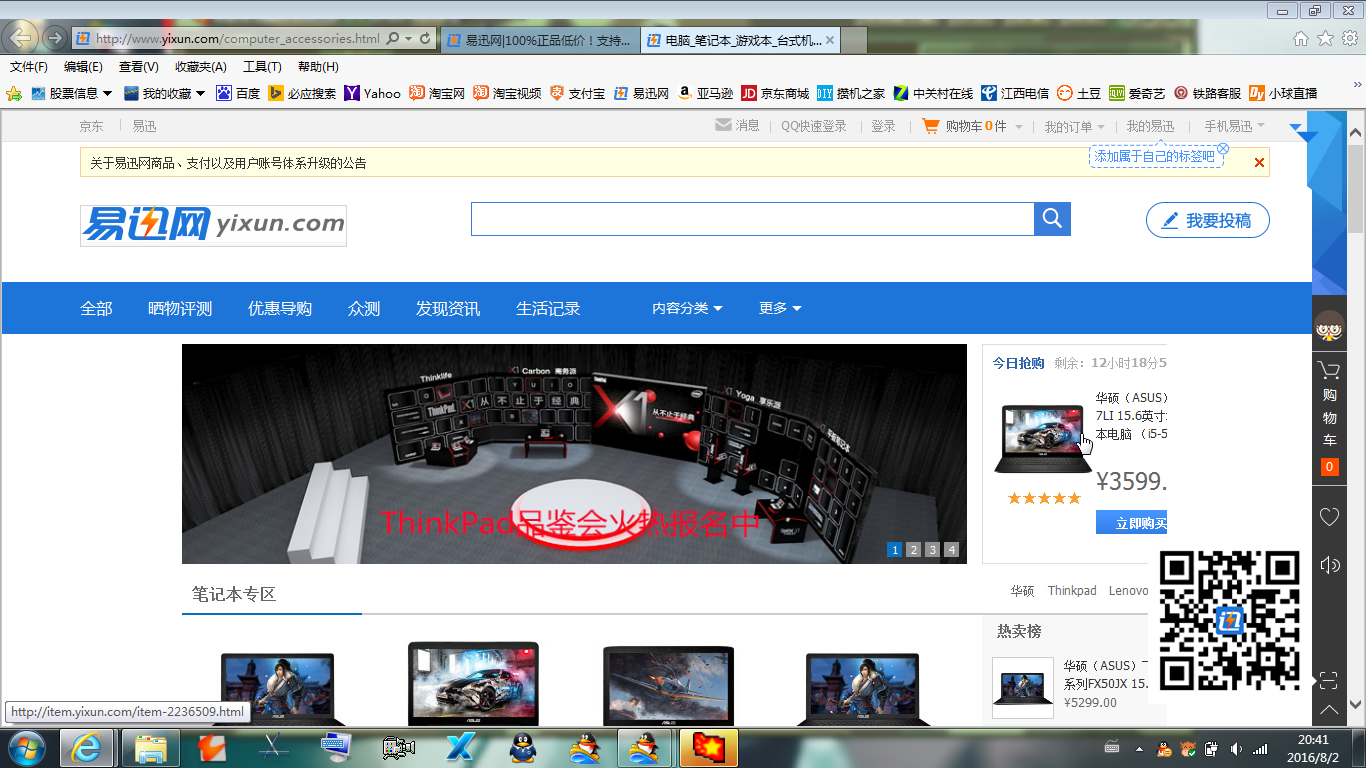This screenshot has width=1366, height=768.
Task: Click the browser Forward arrow button
Action: 55,39
